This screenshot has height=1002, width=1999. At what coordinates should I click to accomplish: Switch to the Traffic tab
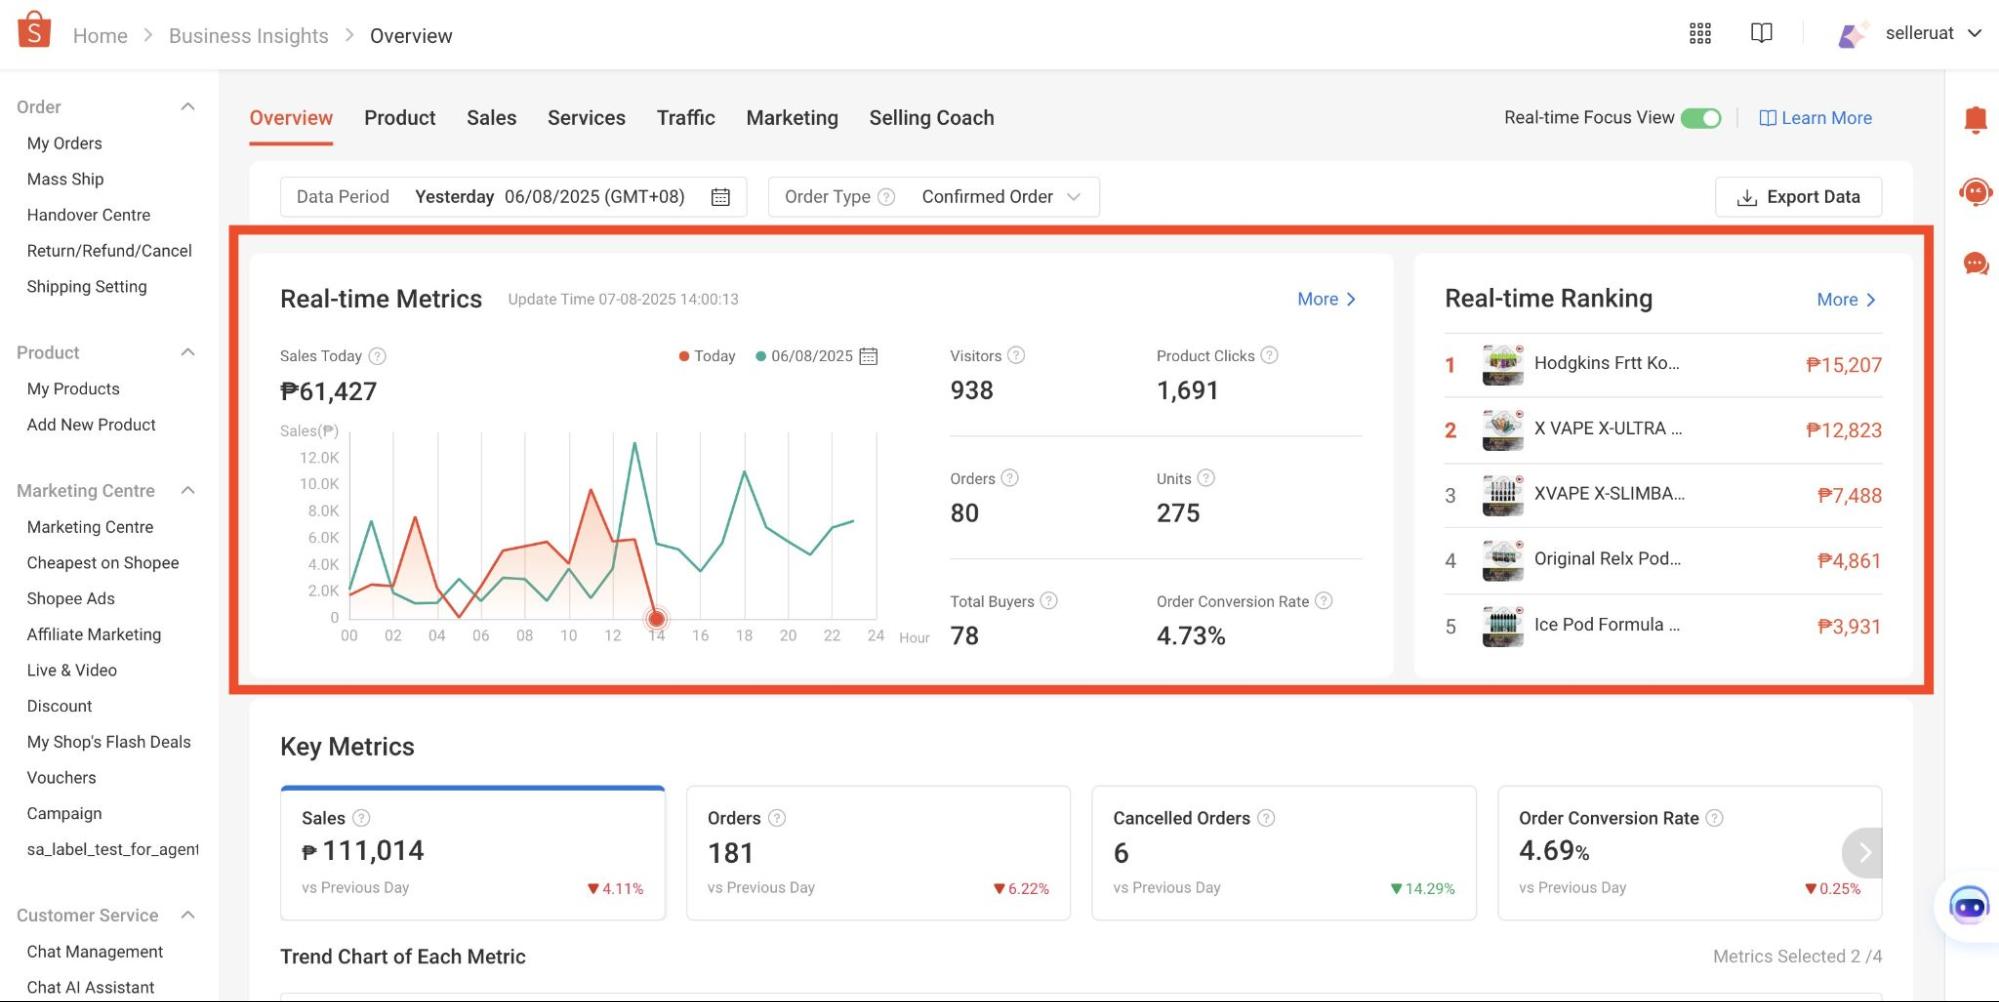click(685, 117)
